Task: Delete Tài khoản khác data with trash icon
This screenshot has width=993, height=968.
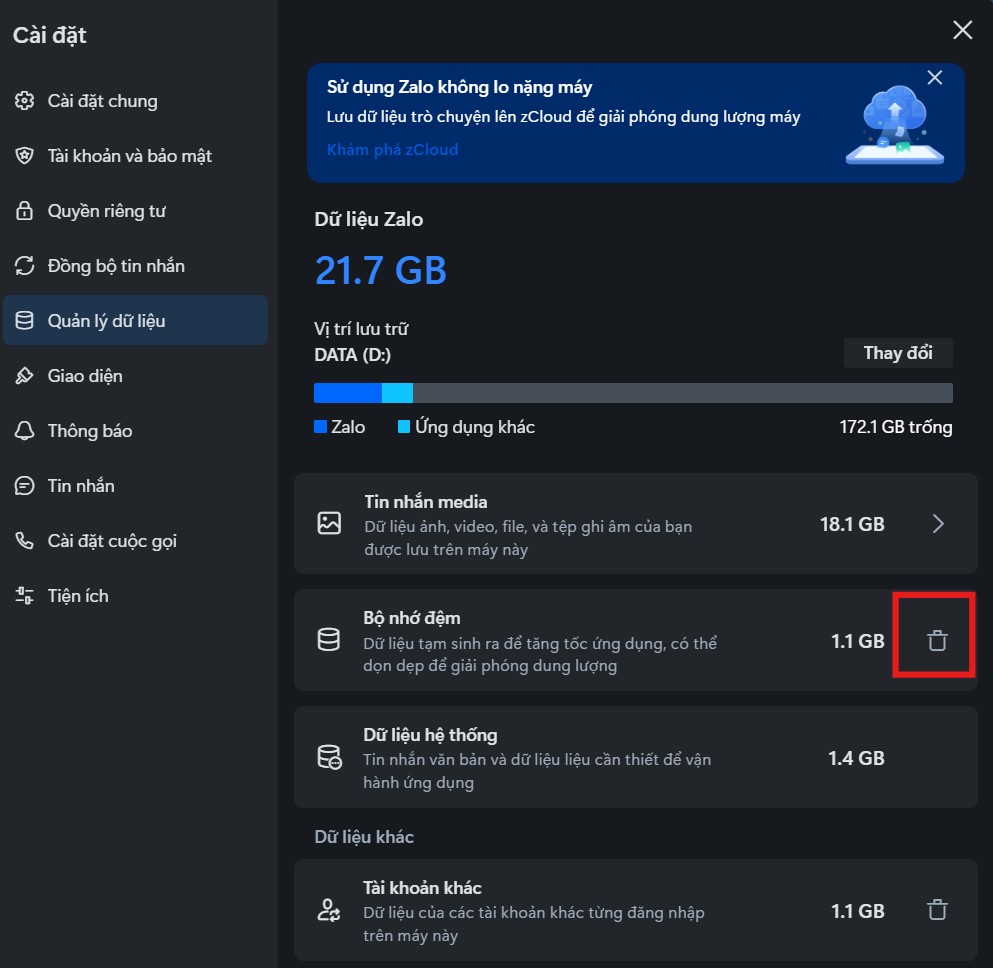Action: point(937,910)
